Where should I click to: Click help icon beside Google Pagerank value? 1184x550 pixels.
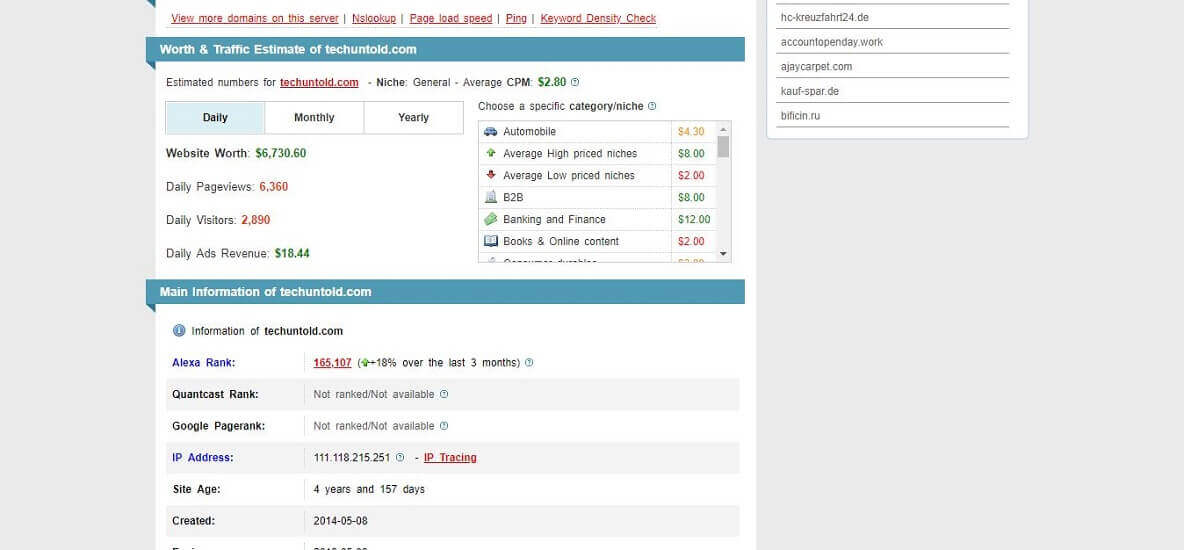coord(444,426)
